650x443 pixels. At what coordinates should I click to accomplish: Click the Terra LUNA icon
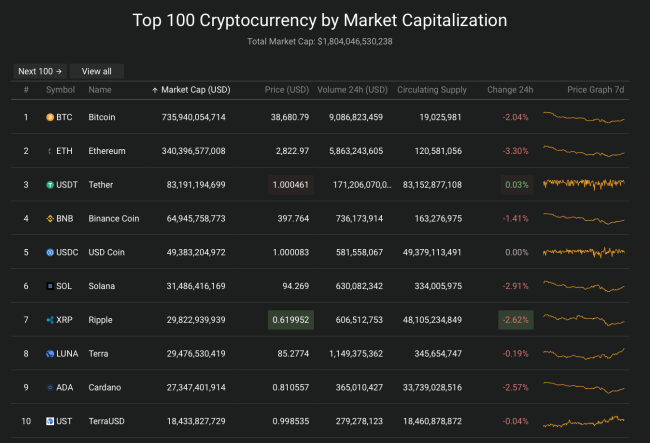[50, 354]
